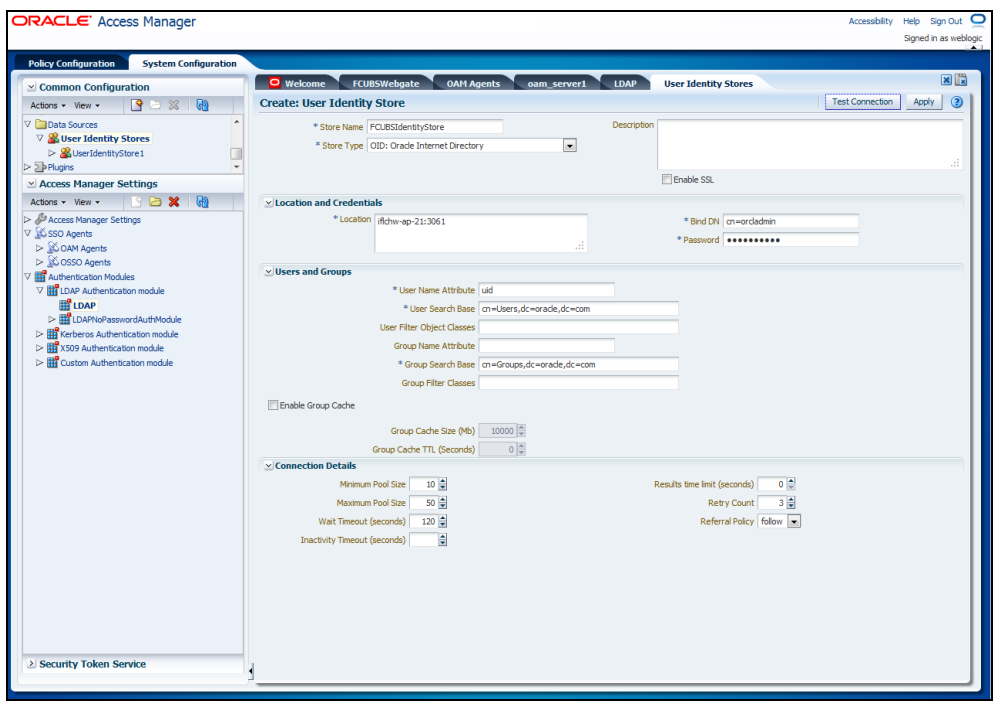1000x705 pixels.
Task: Click Create icon in Common Configuration toolbar
Action: [136, 105]
